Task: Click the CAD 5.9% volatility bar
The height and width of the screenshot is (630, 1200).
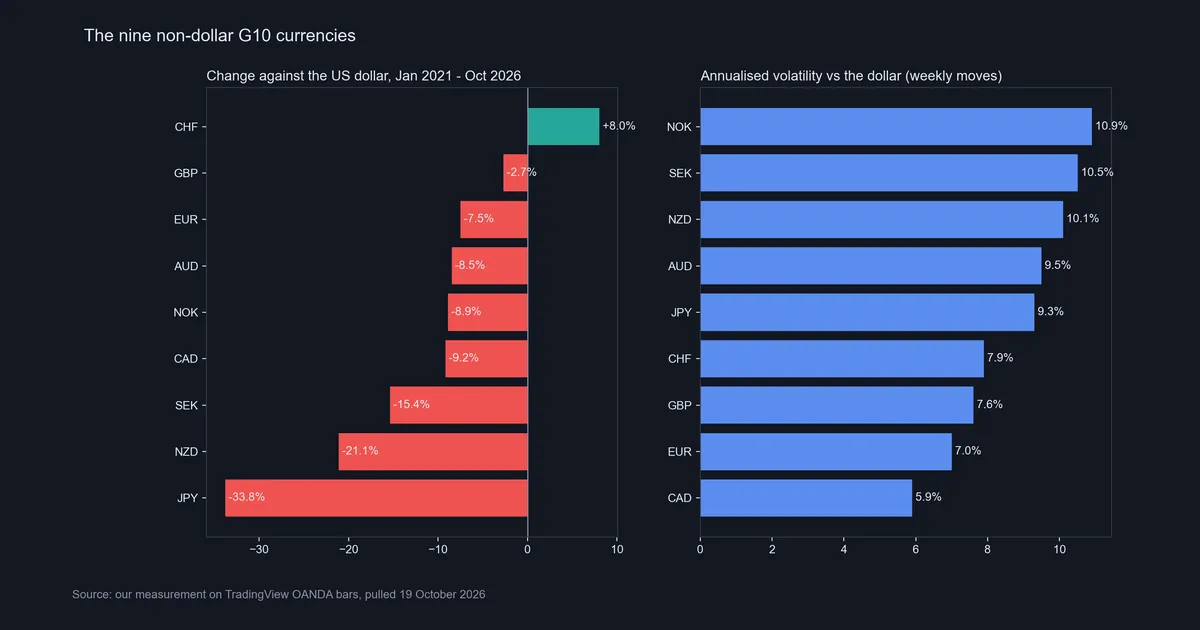Action: 807,498
